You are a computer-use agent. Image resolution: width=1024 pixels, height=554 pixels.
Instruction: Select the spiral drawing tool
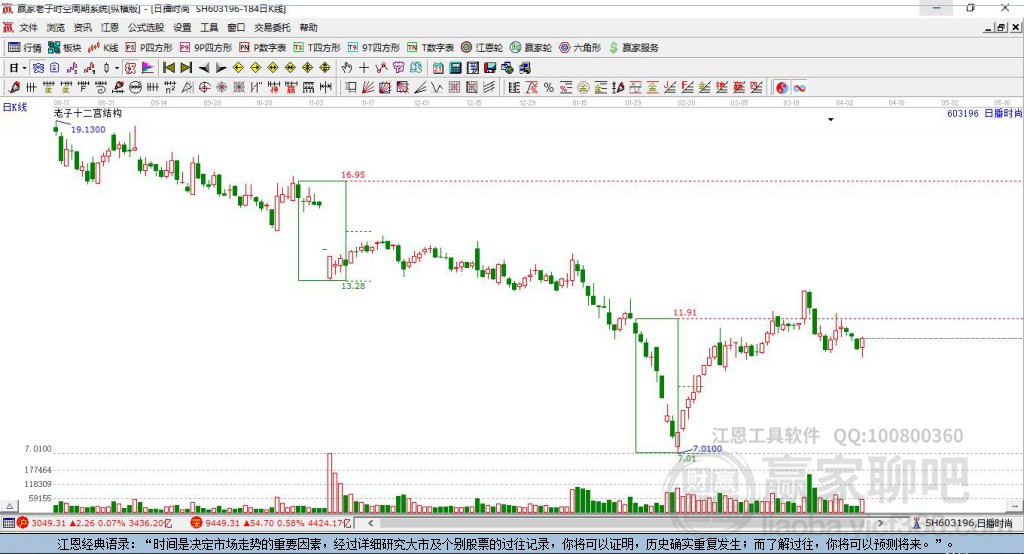101,88
